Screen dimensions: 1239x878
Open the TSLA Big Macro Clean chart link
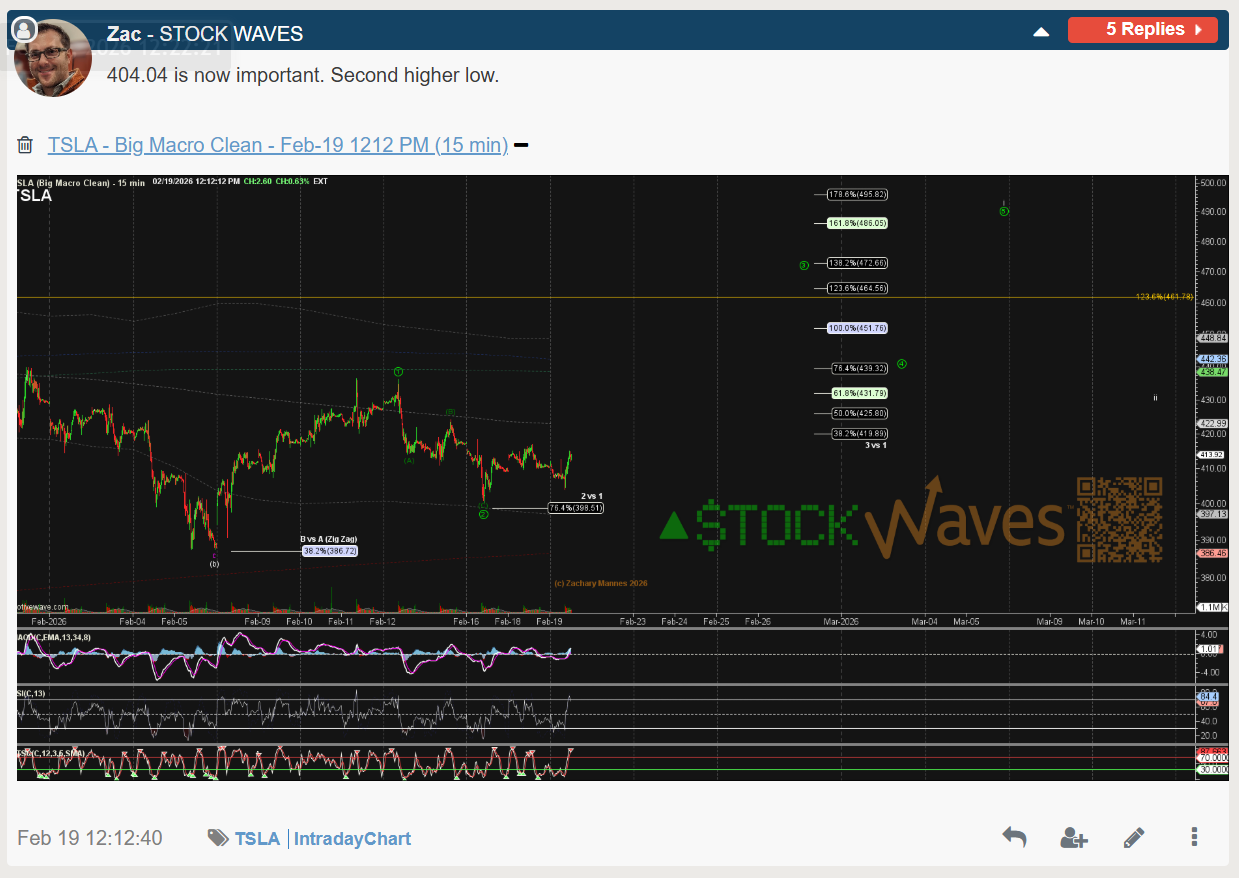[x=277, y=145]
